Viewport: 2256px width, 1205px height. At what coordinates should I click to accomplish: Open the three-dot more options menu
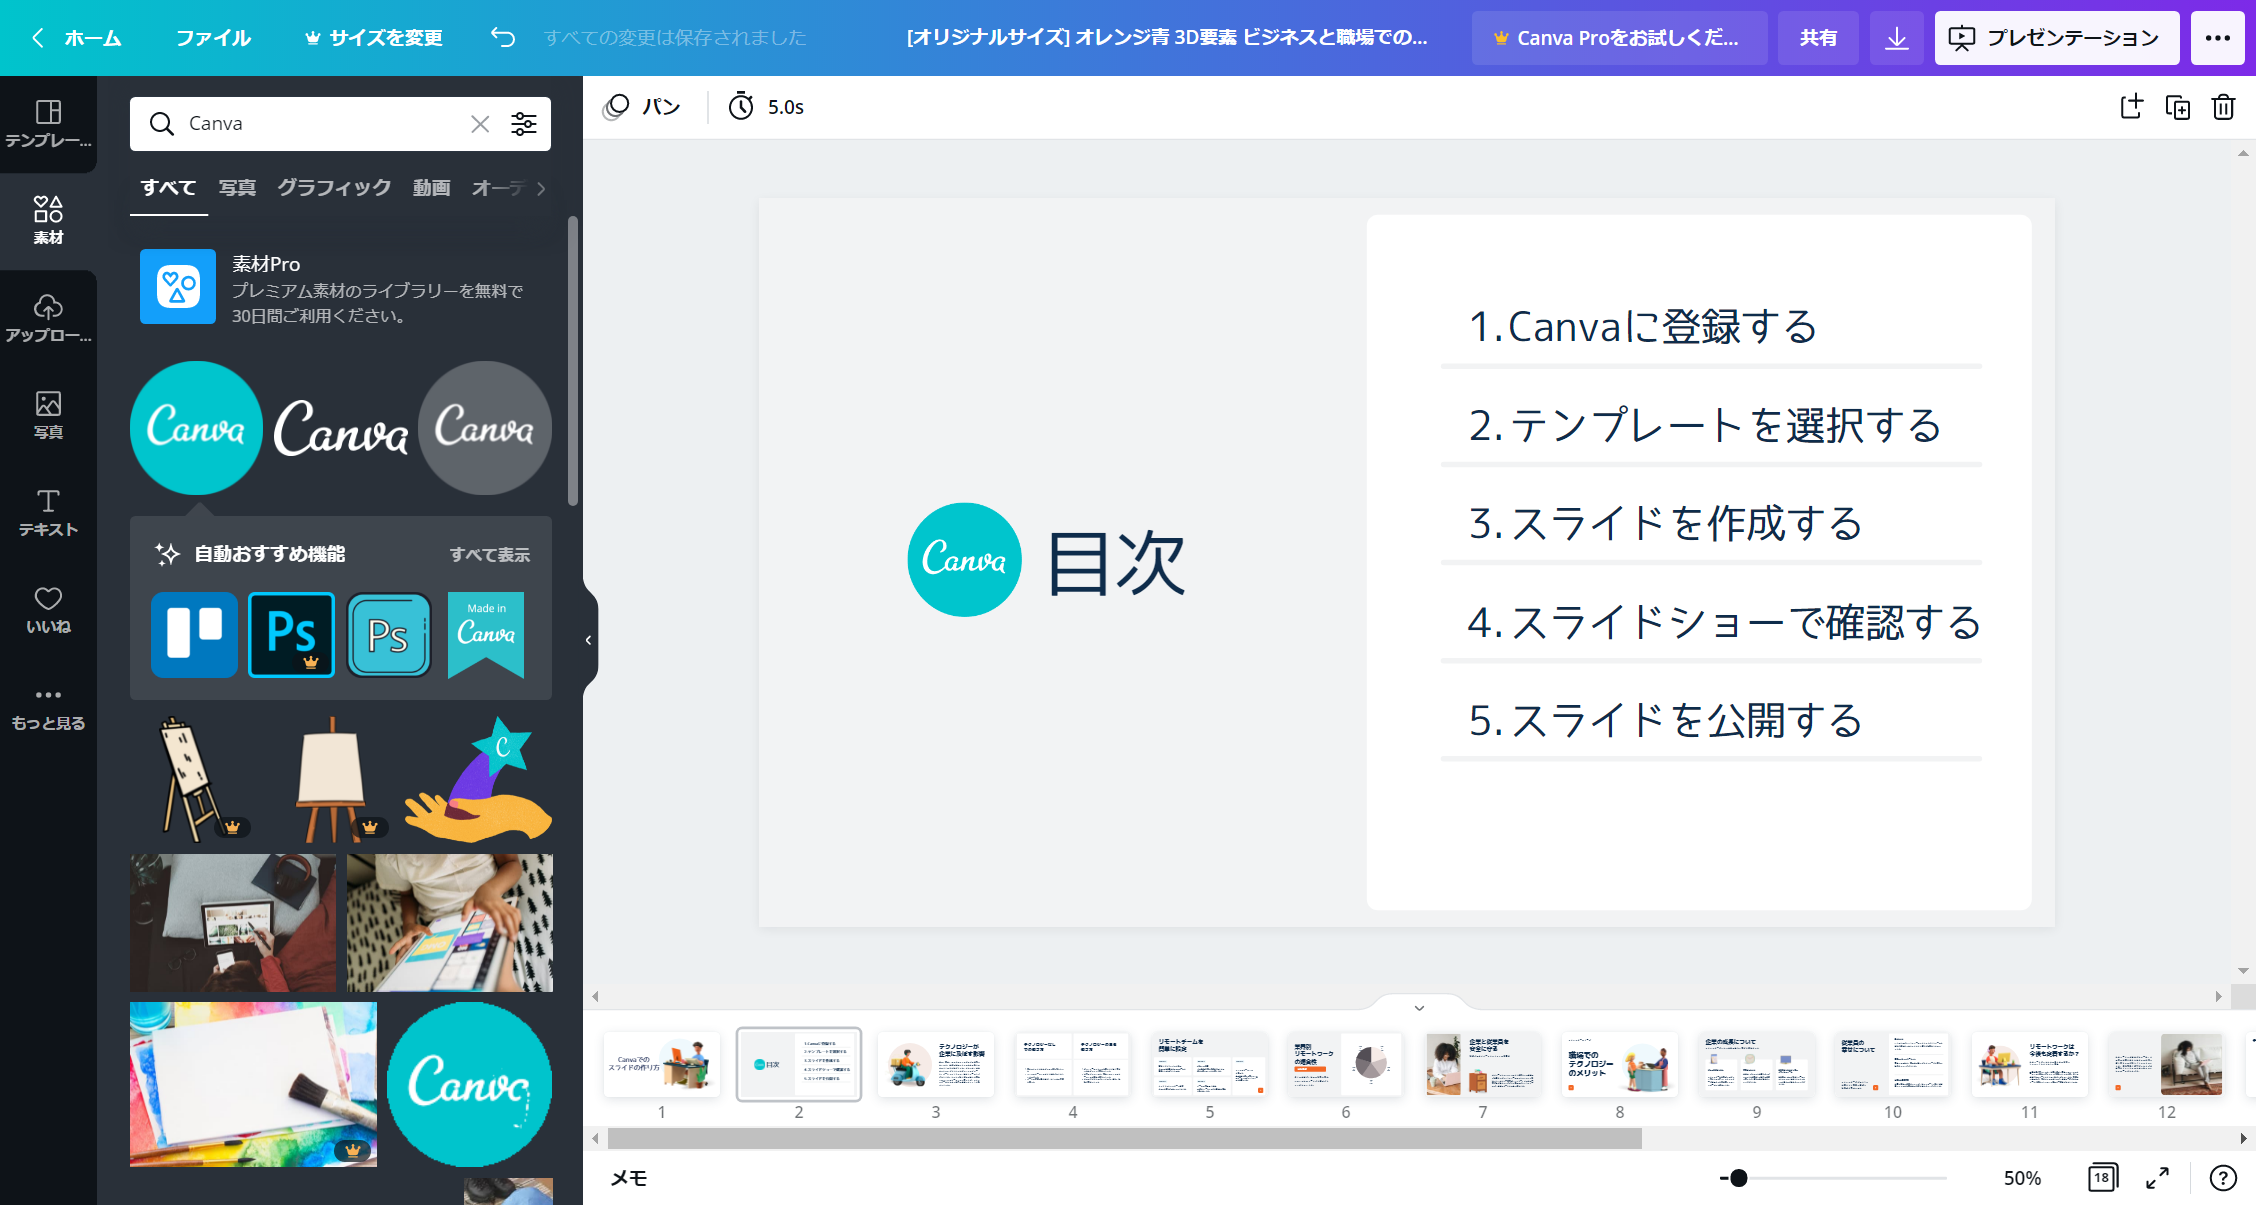[x=2218, y=38]
